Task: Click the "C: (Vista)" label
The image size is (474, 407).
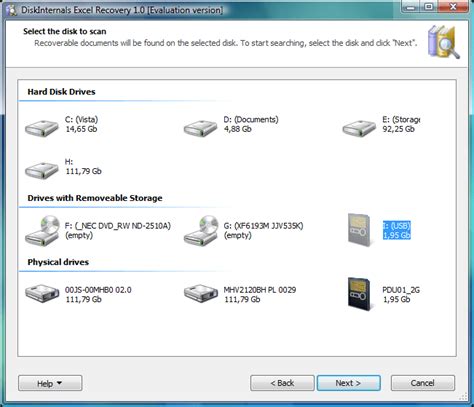Action: [82, 120]
